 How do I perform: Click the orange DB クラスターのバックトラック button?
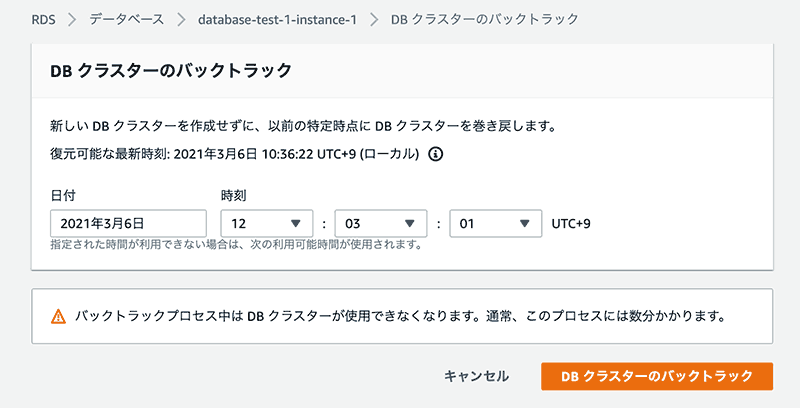657,376
